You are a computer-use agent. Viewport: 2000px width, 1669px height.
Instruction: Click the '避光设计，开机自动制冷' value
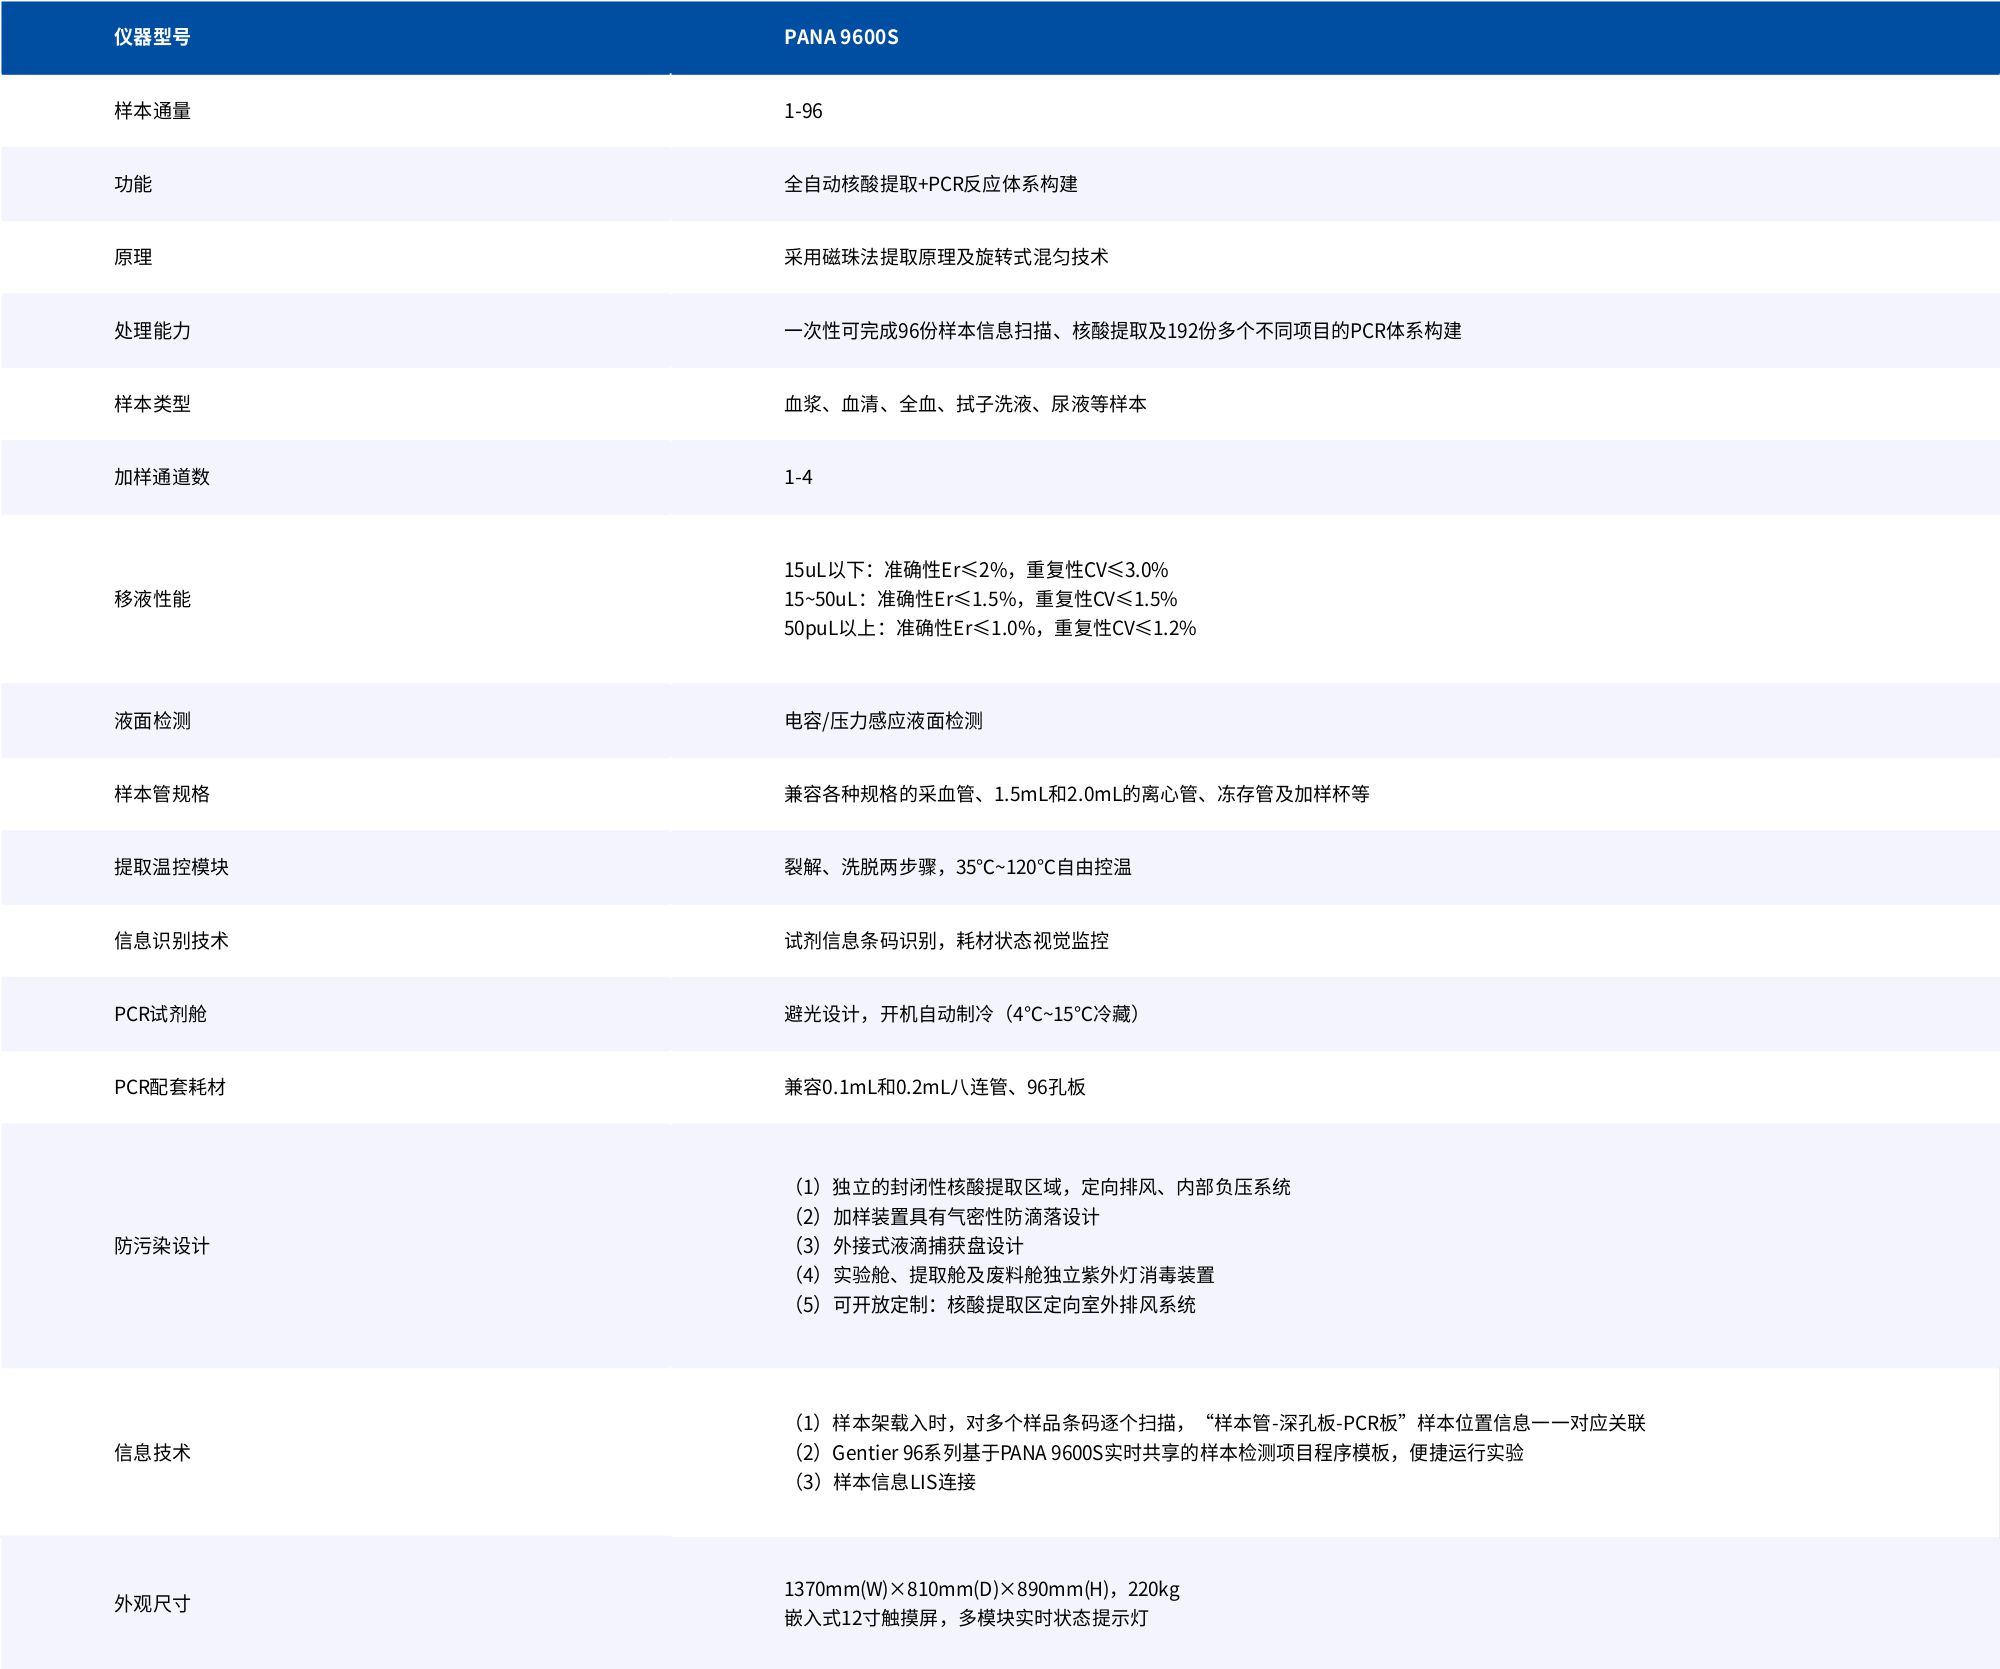[x=965, y=1014]
